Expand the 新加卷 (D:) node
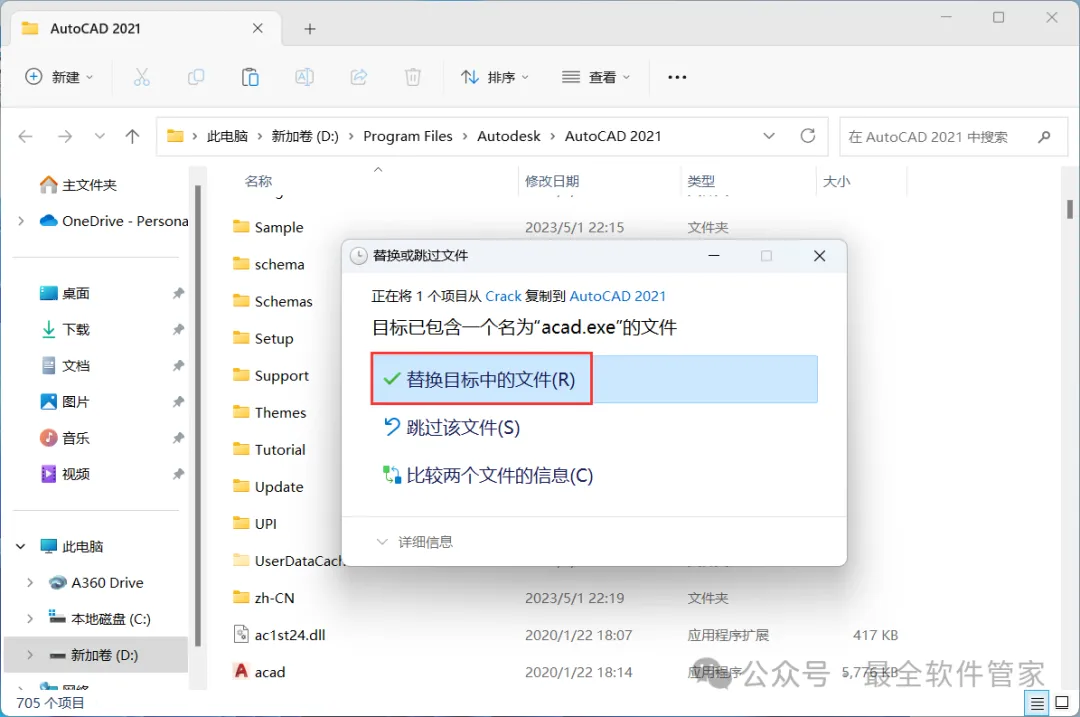The height and width of the screenshot is (717, 1080). coord(30,655)
